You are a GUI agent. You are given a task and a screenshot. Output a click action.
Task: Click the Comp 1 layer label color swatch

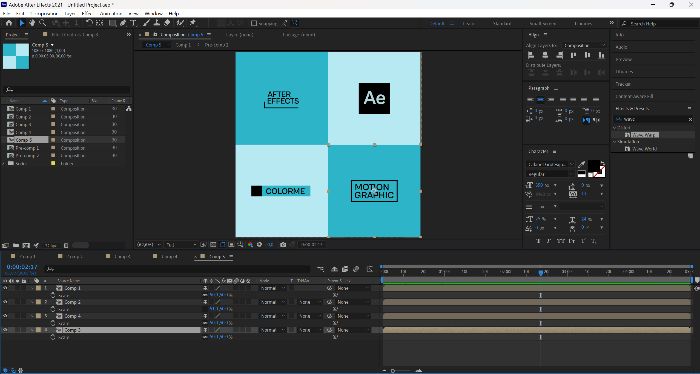click(x=38, y=288)
